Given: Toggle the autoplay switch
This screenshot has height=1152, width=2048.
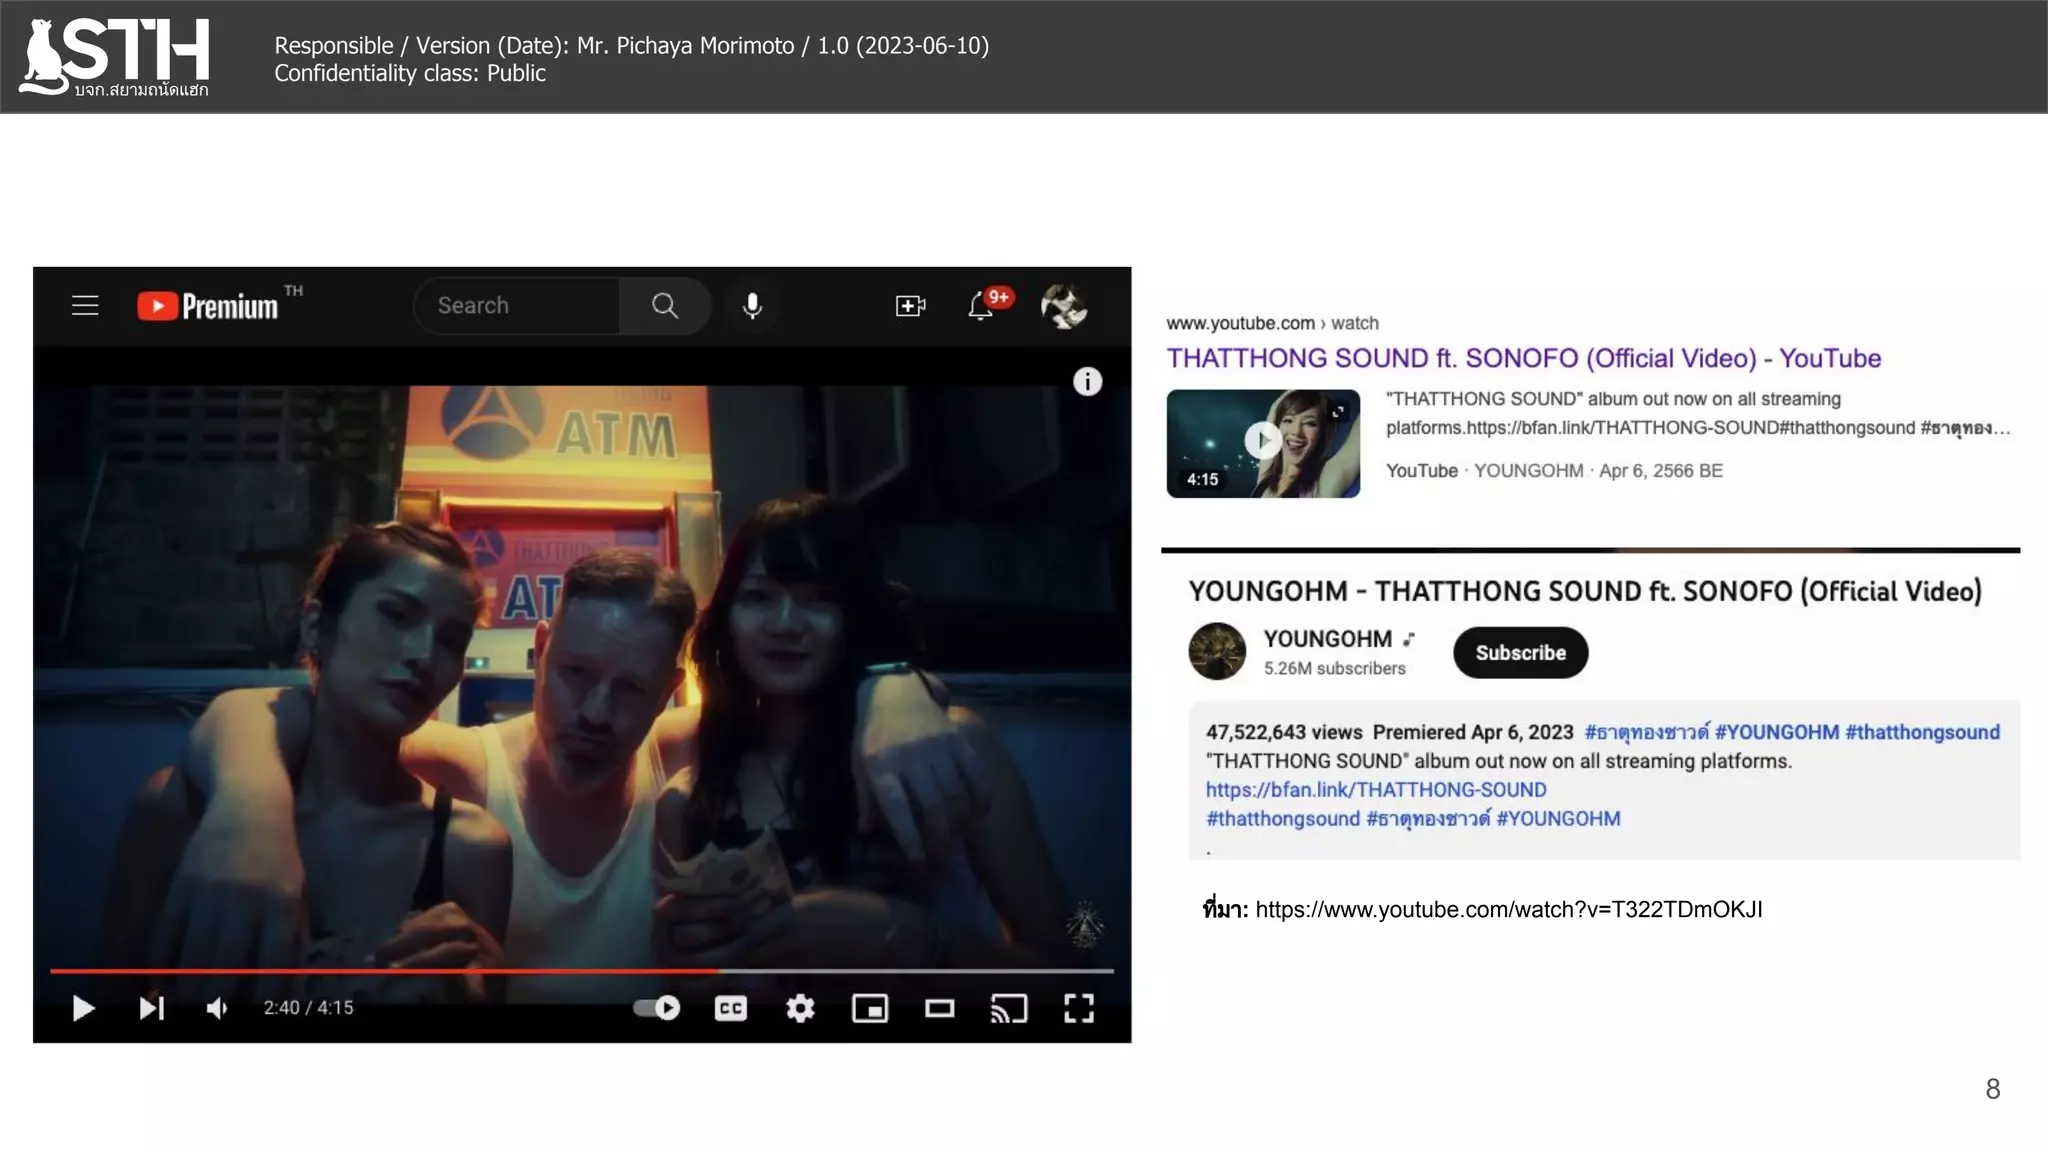Looking at the screenshot, I should tap(657, 1008).
